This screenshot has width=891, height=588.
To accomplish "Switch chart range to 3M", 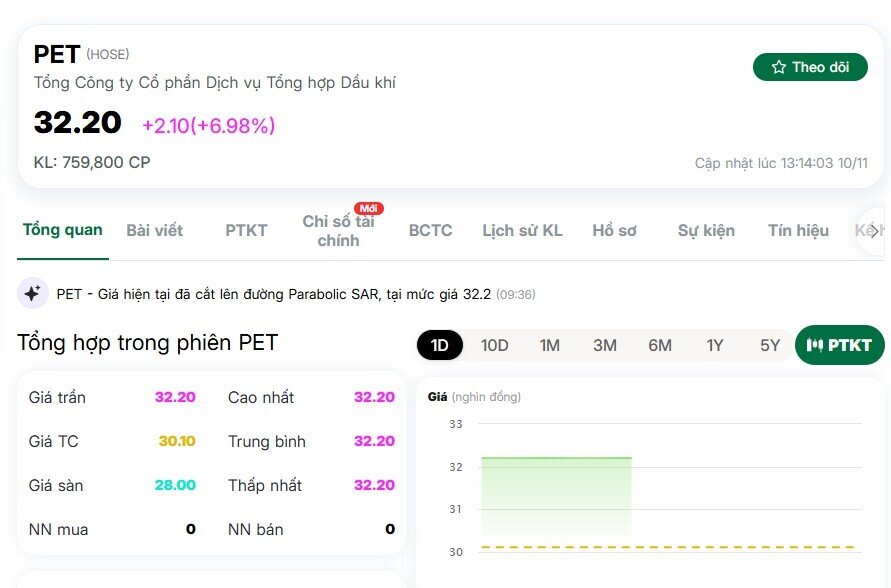I will (604, 344).
